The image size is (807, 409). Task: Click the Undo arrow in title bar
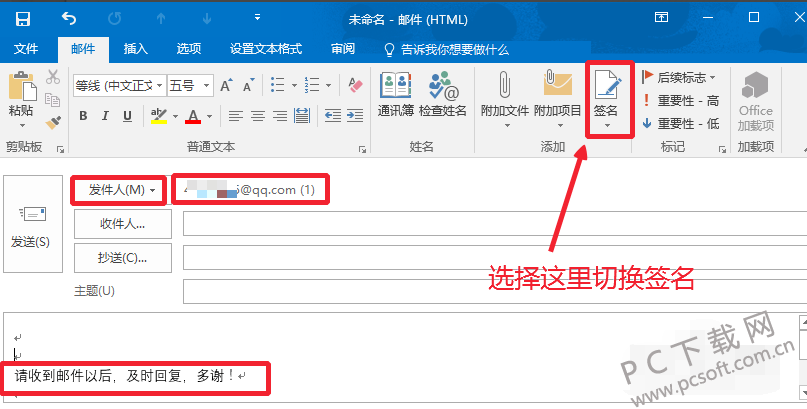pos(68,19)
